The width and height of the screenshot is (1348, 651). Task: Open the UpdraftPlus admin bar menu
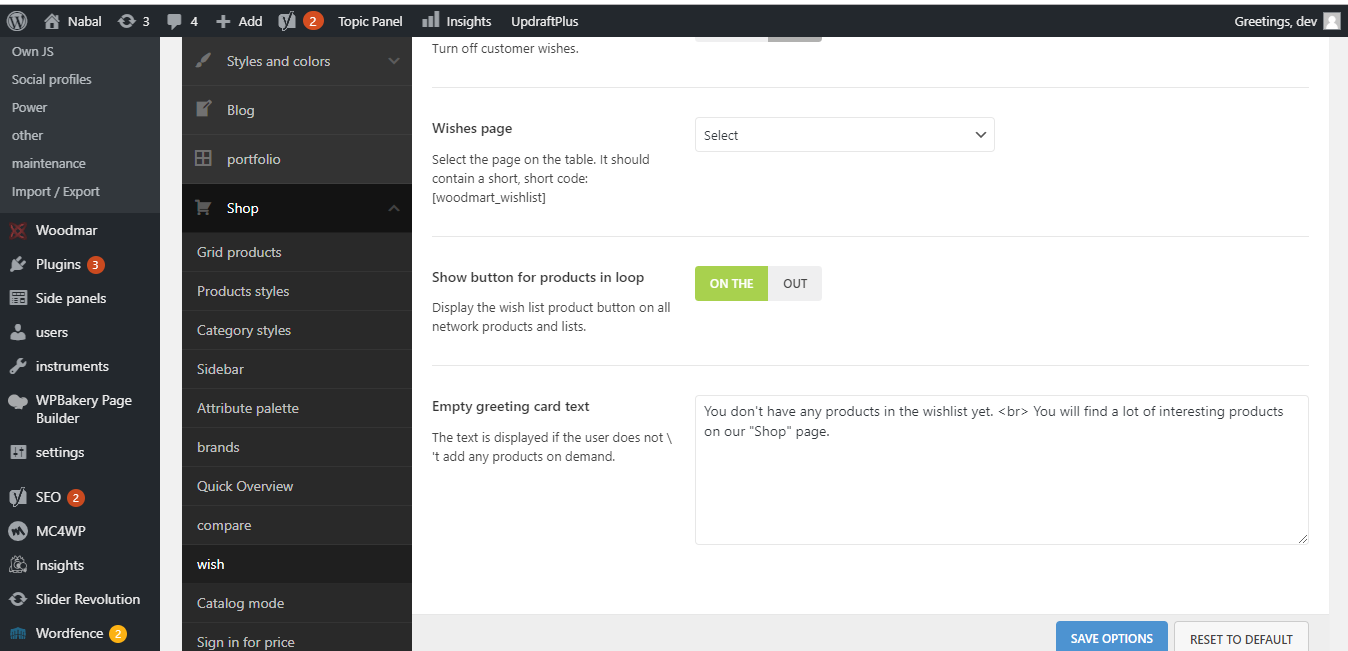point(544,21)
